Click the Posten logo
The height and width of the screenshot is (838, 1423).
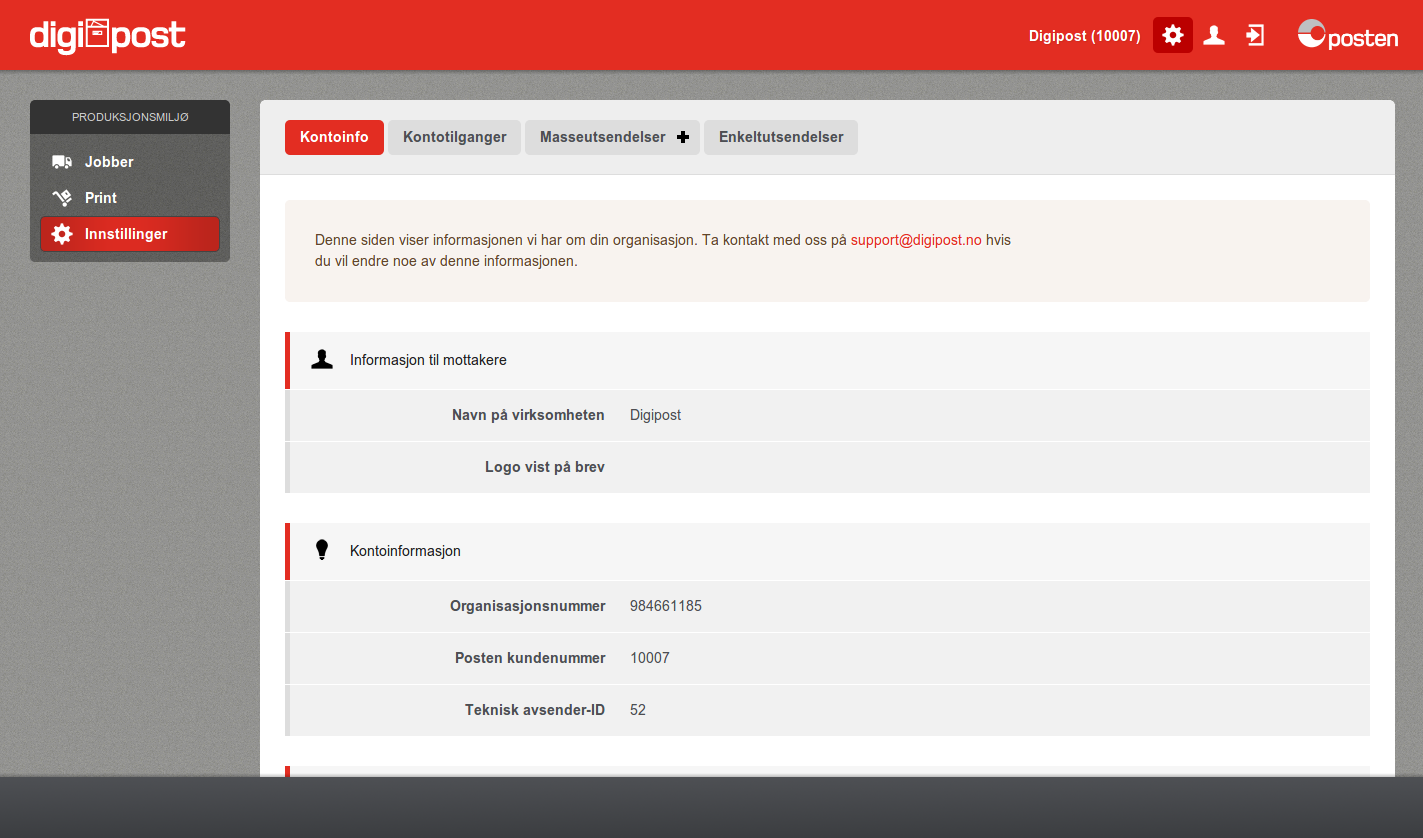[x=1348, y=36]
